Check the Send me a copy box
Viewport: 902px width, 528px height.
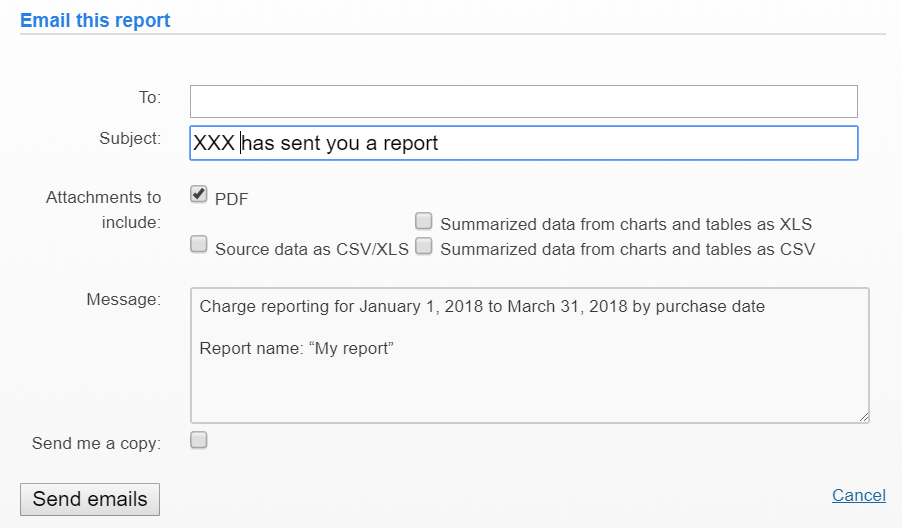199,439
